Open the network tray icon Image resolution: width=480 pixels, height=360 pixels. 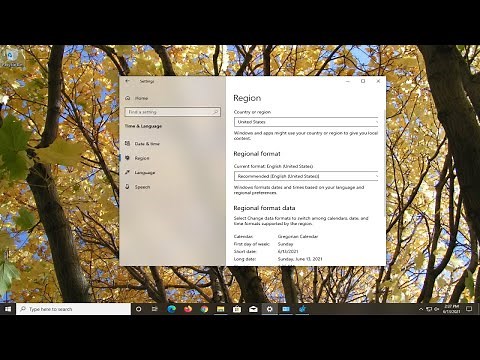pos(429,309)
